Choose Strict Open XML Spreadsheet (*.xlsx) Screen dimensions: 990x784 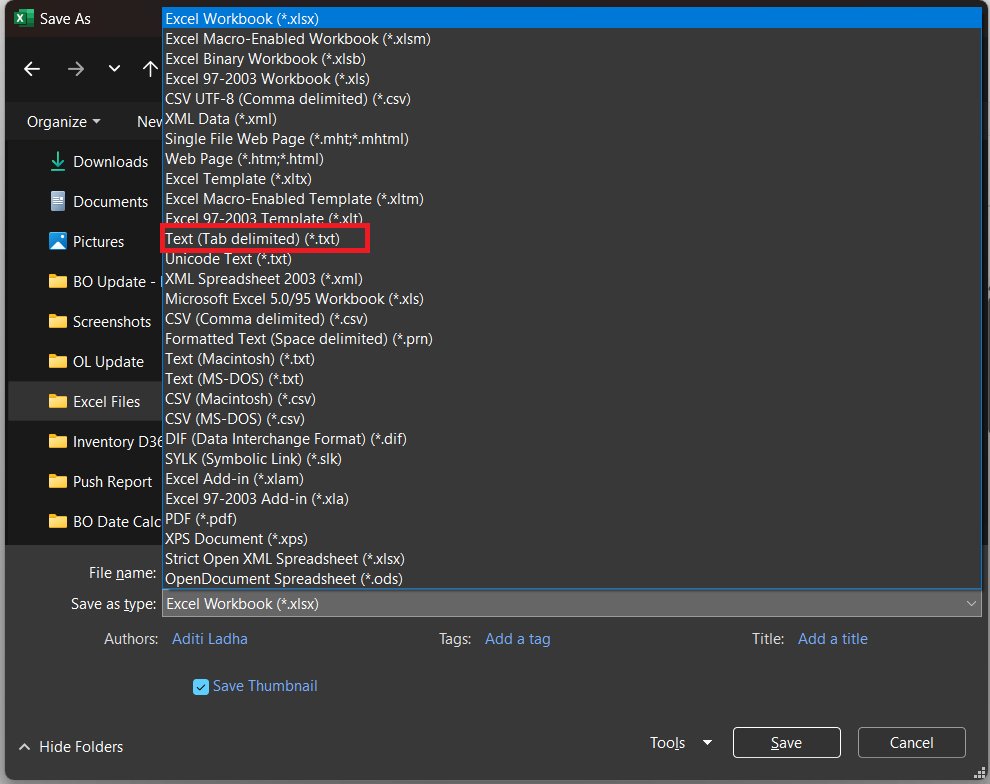click(x=571, y=559)
